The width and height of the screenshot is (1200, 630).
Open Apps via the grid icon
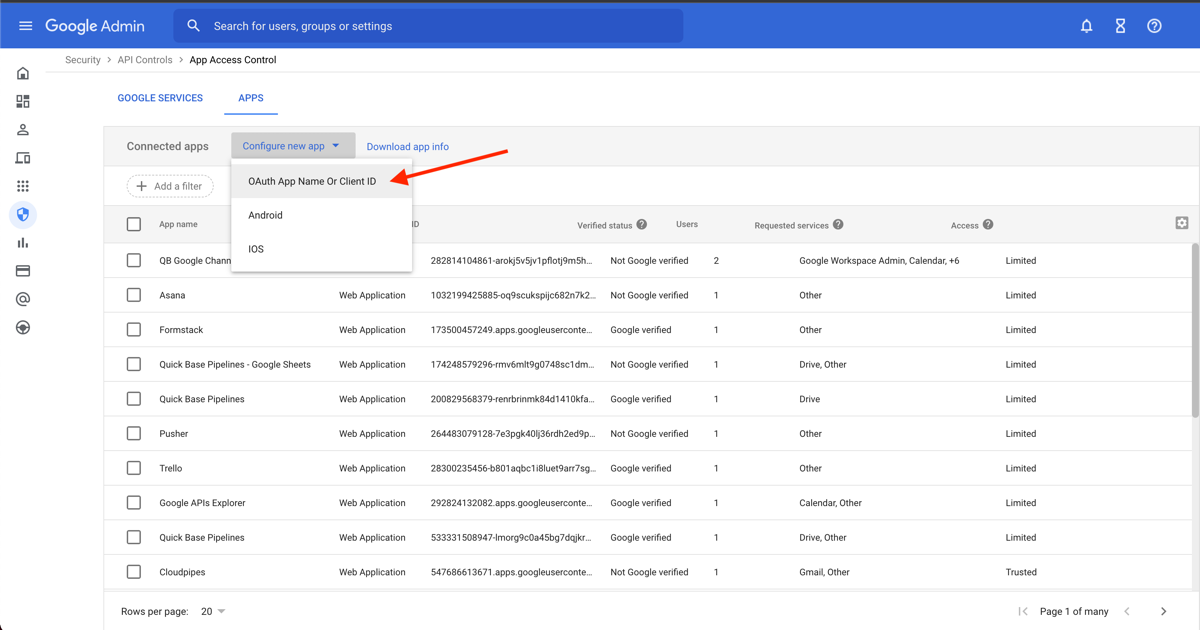click(23, 186)
